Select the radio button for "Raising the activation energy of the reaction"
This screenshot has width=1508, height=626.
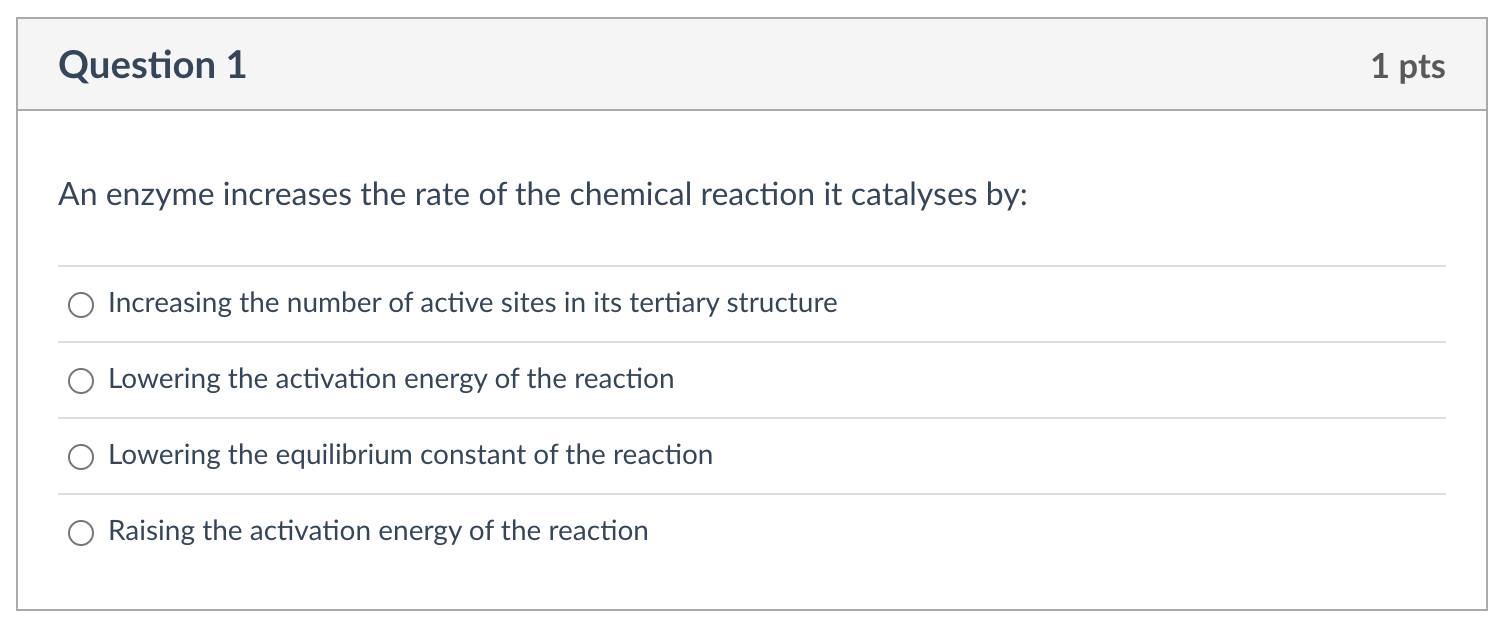(x=80, y=532)
